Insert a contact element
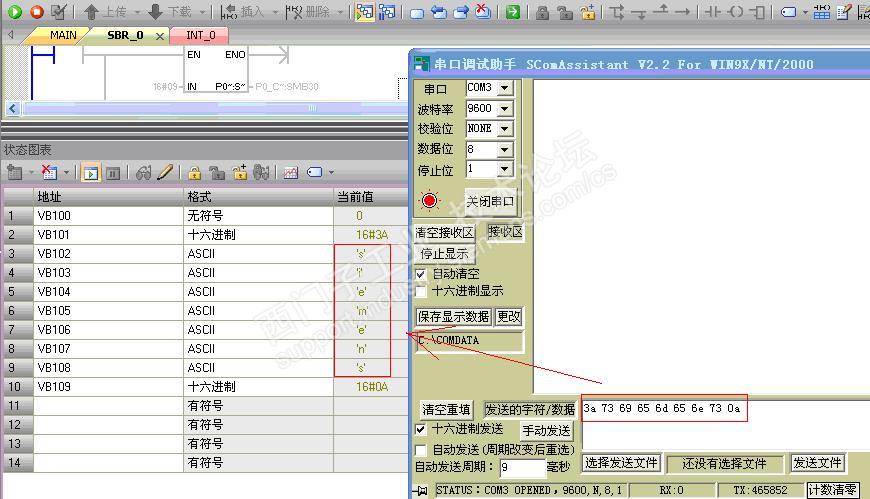The width and height of the screenshot is (870, 499). 712,11
